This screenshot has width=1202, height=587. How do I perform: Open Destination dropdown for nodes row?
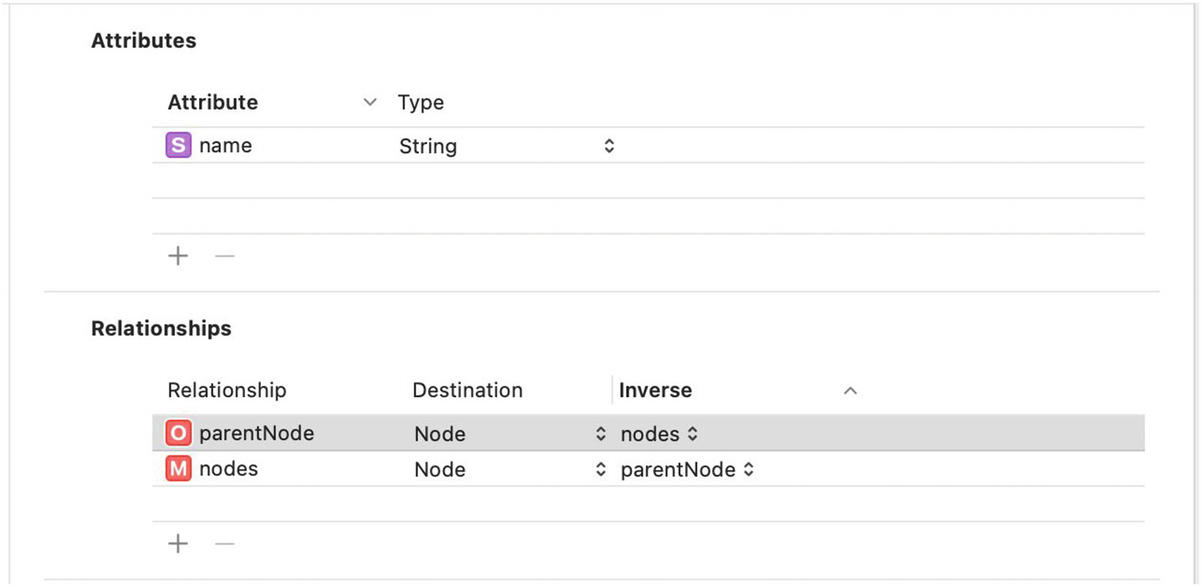click(x=600, y=470)
